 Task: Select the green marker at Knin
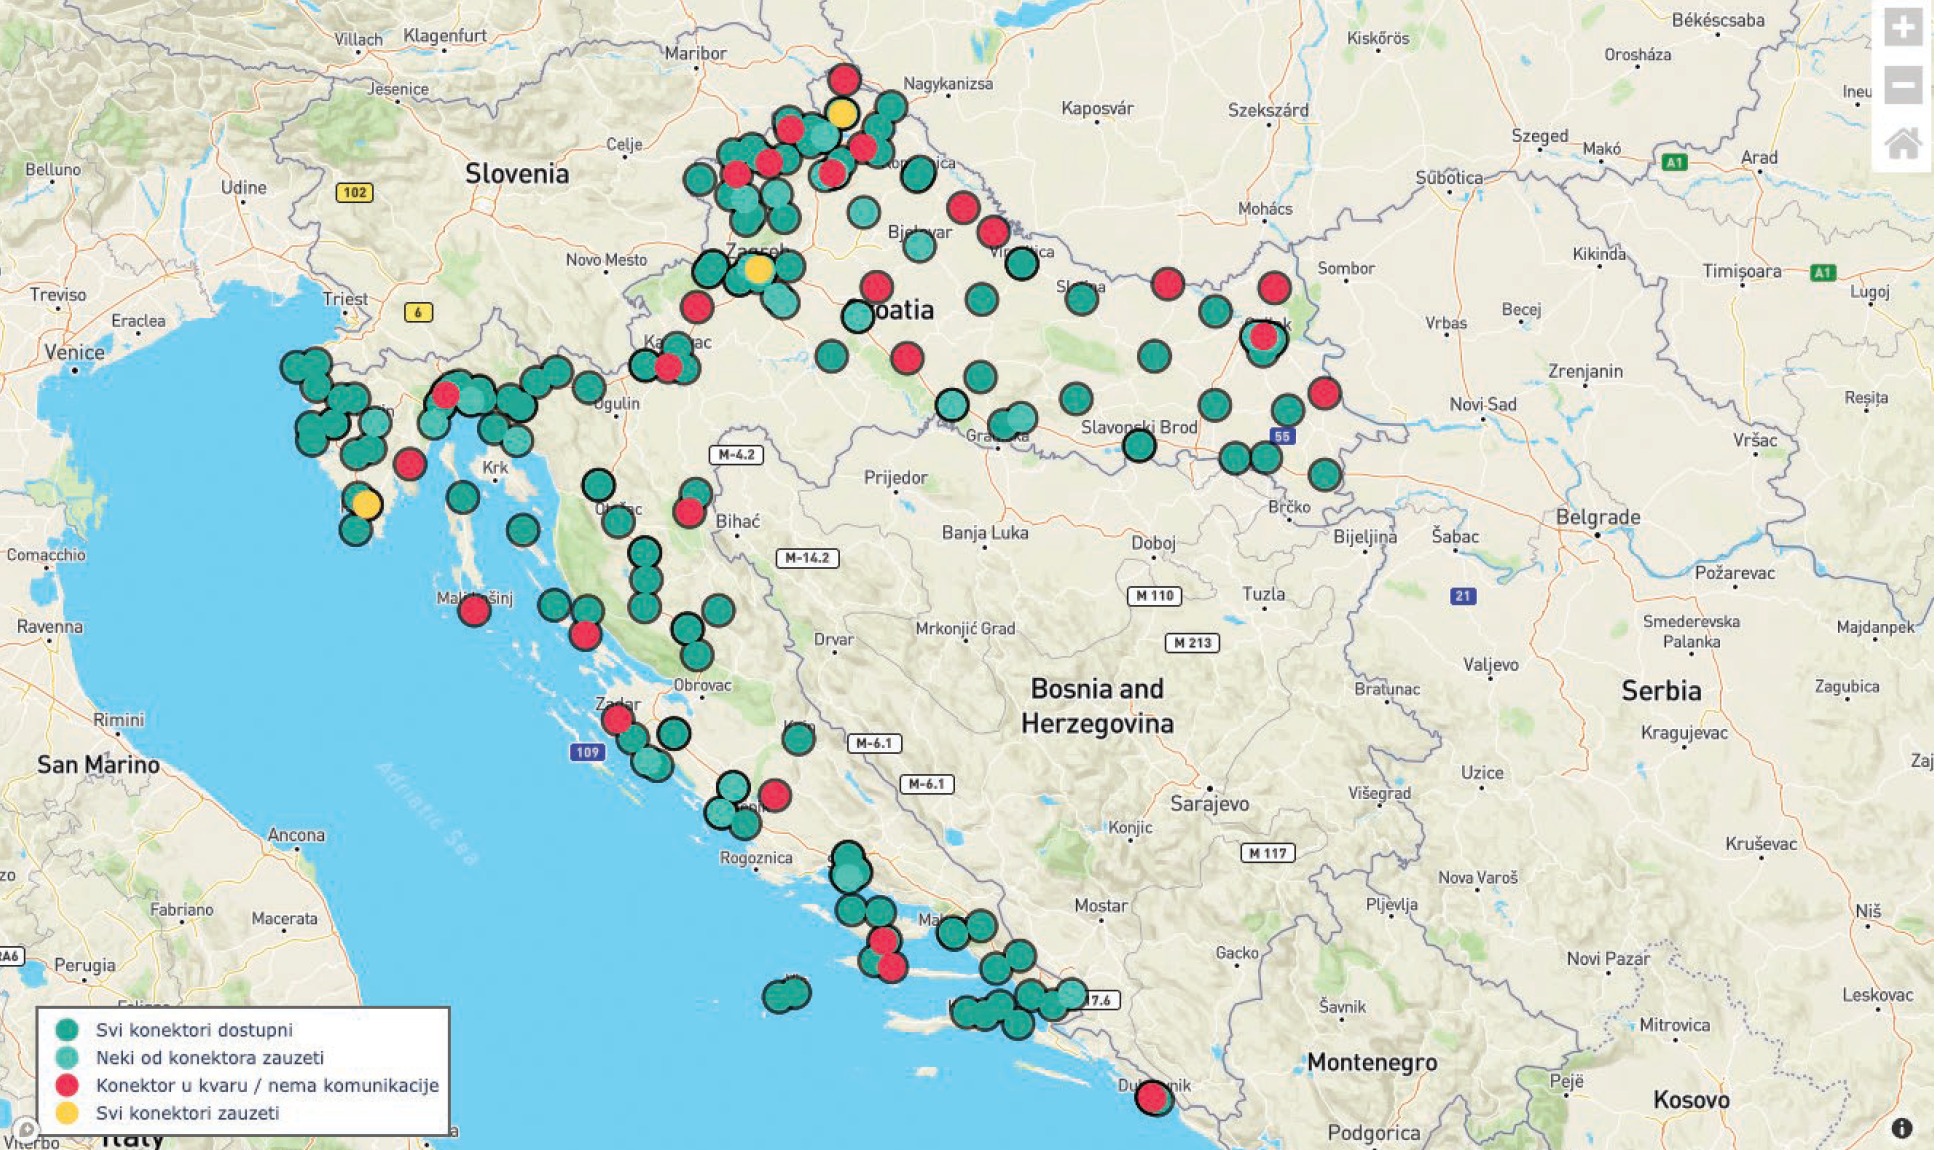[798, 739]
